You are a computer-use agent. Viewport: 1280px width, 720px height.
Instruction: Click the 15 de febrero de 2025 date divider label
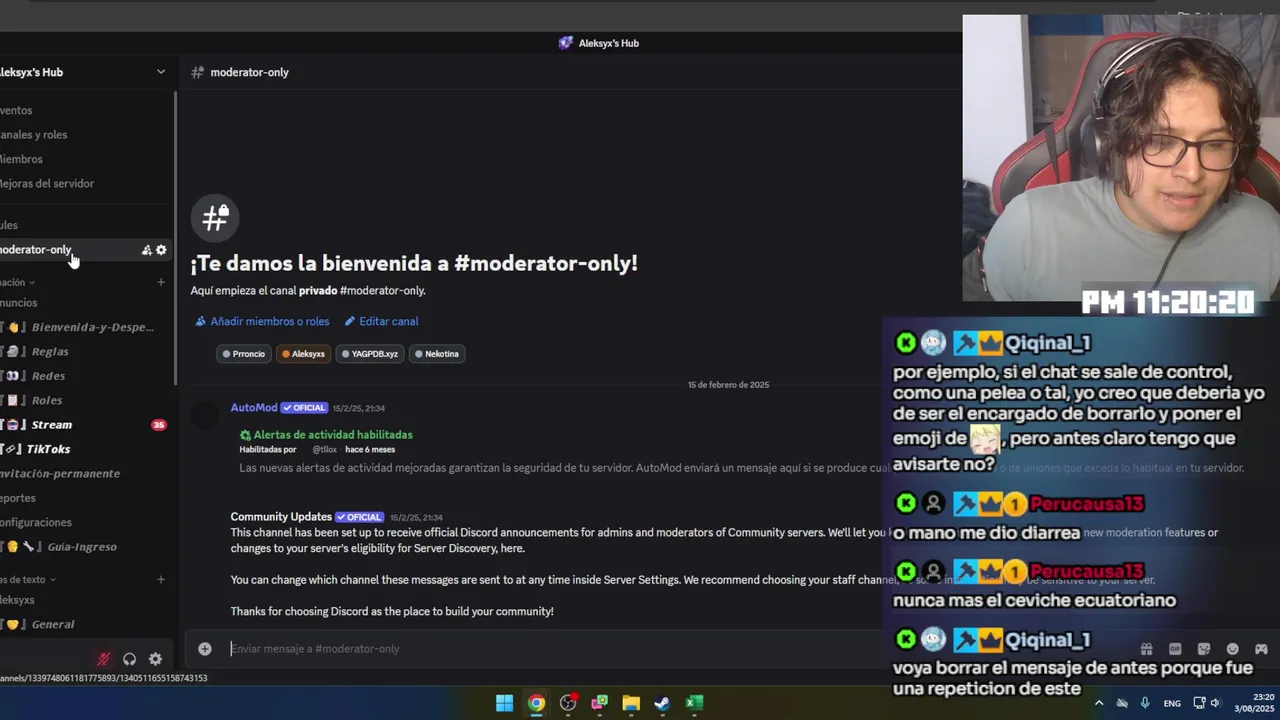point(728,385)
